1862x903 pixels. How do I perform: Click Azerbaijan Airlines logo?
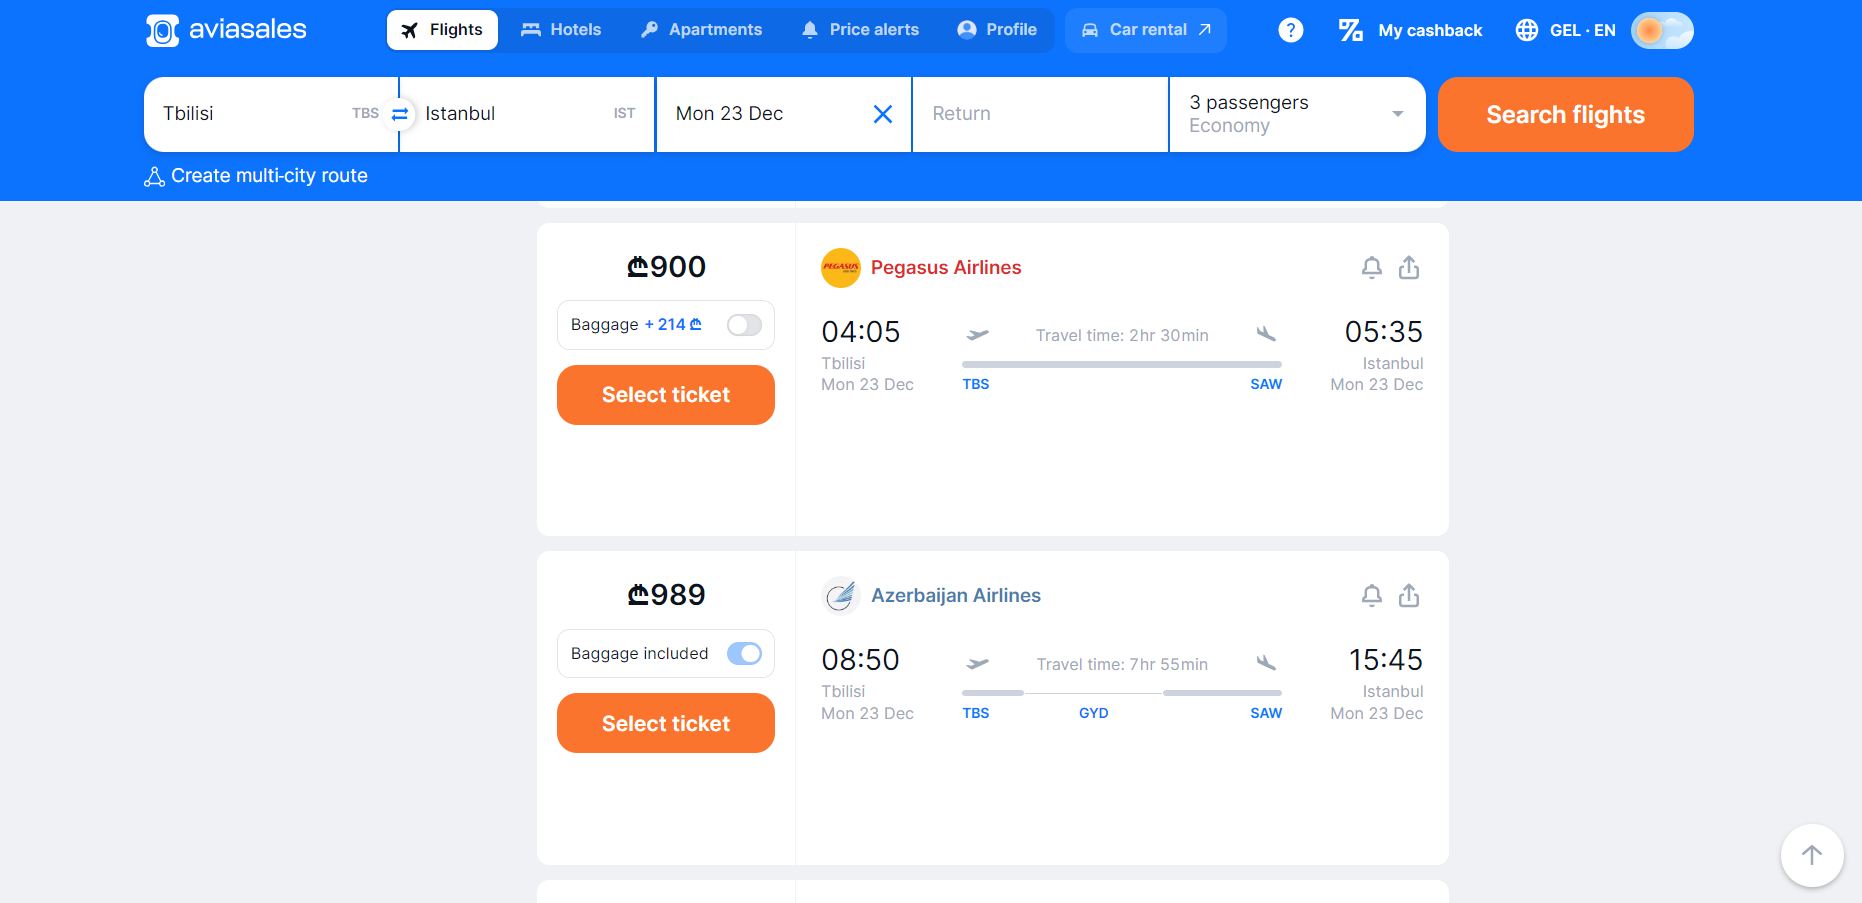click(841, 596)
